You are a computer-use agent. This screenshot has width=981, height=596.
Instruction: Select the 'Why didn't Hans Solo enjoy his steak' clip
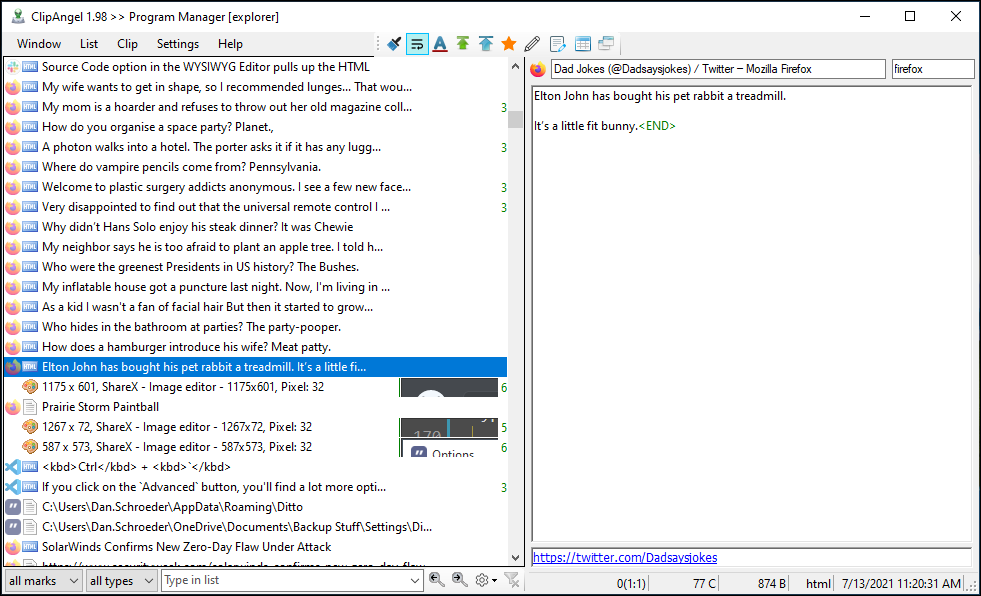coord(255,227)
